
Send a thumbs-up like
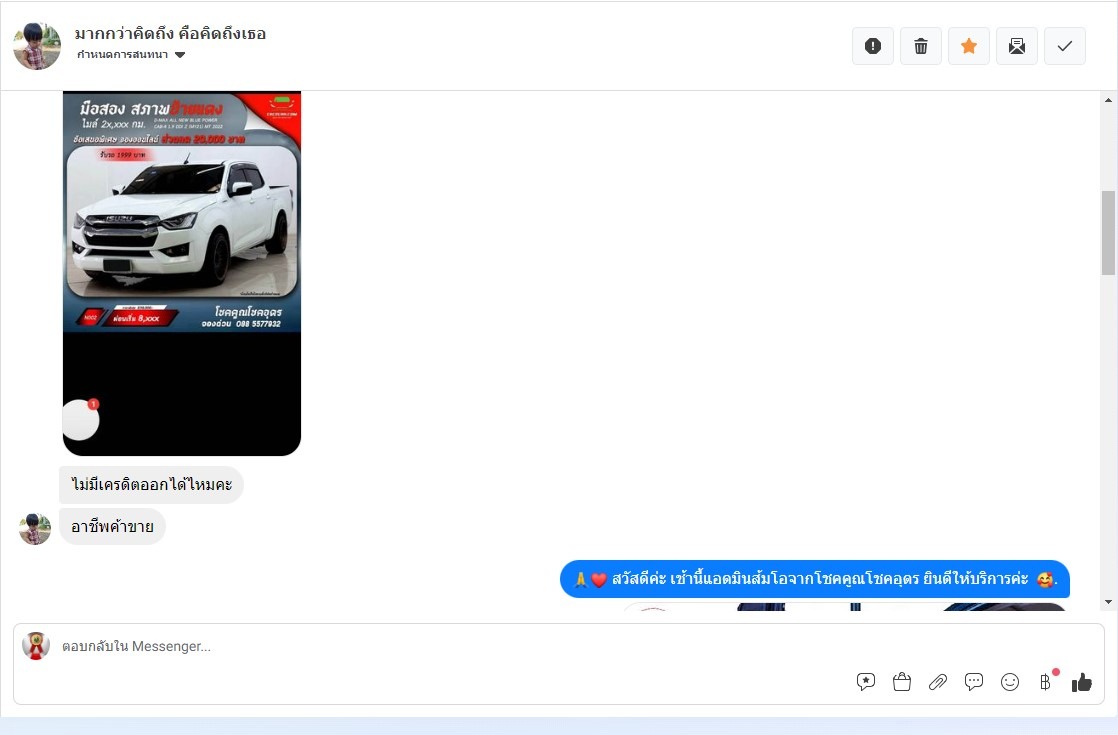click(1082, 682)
